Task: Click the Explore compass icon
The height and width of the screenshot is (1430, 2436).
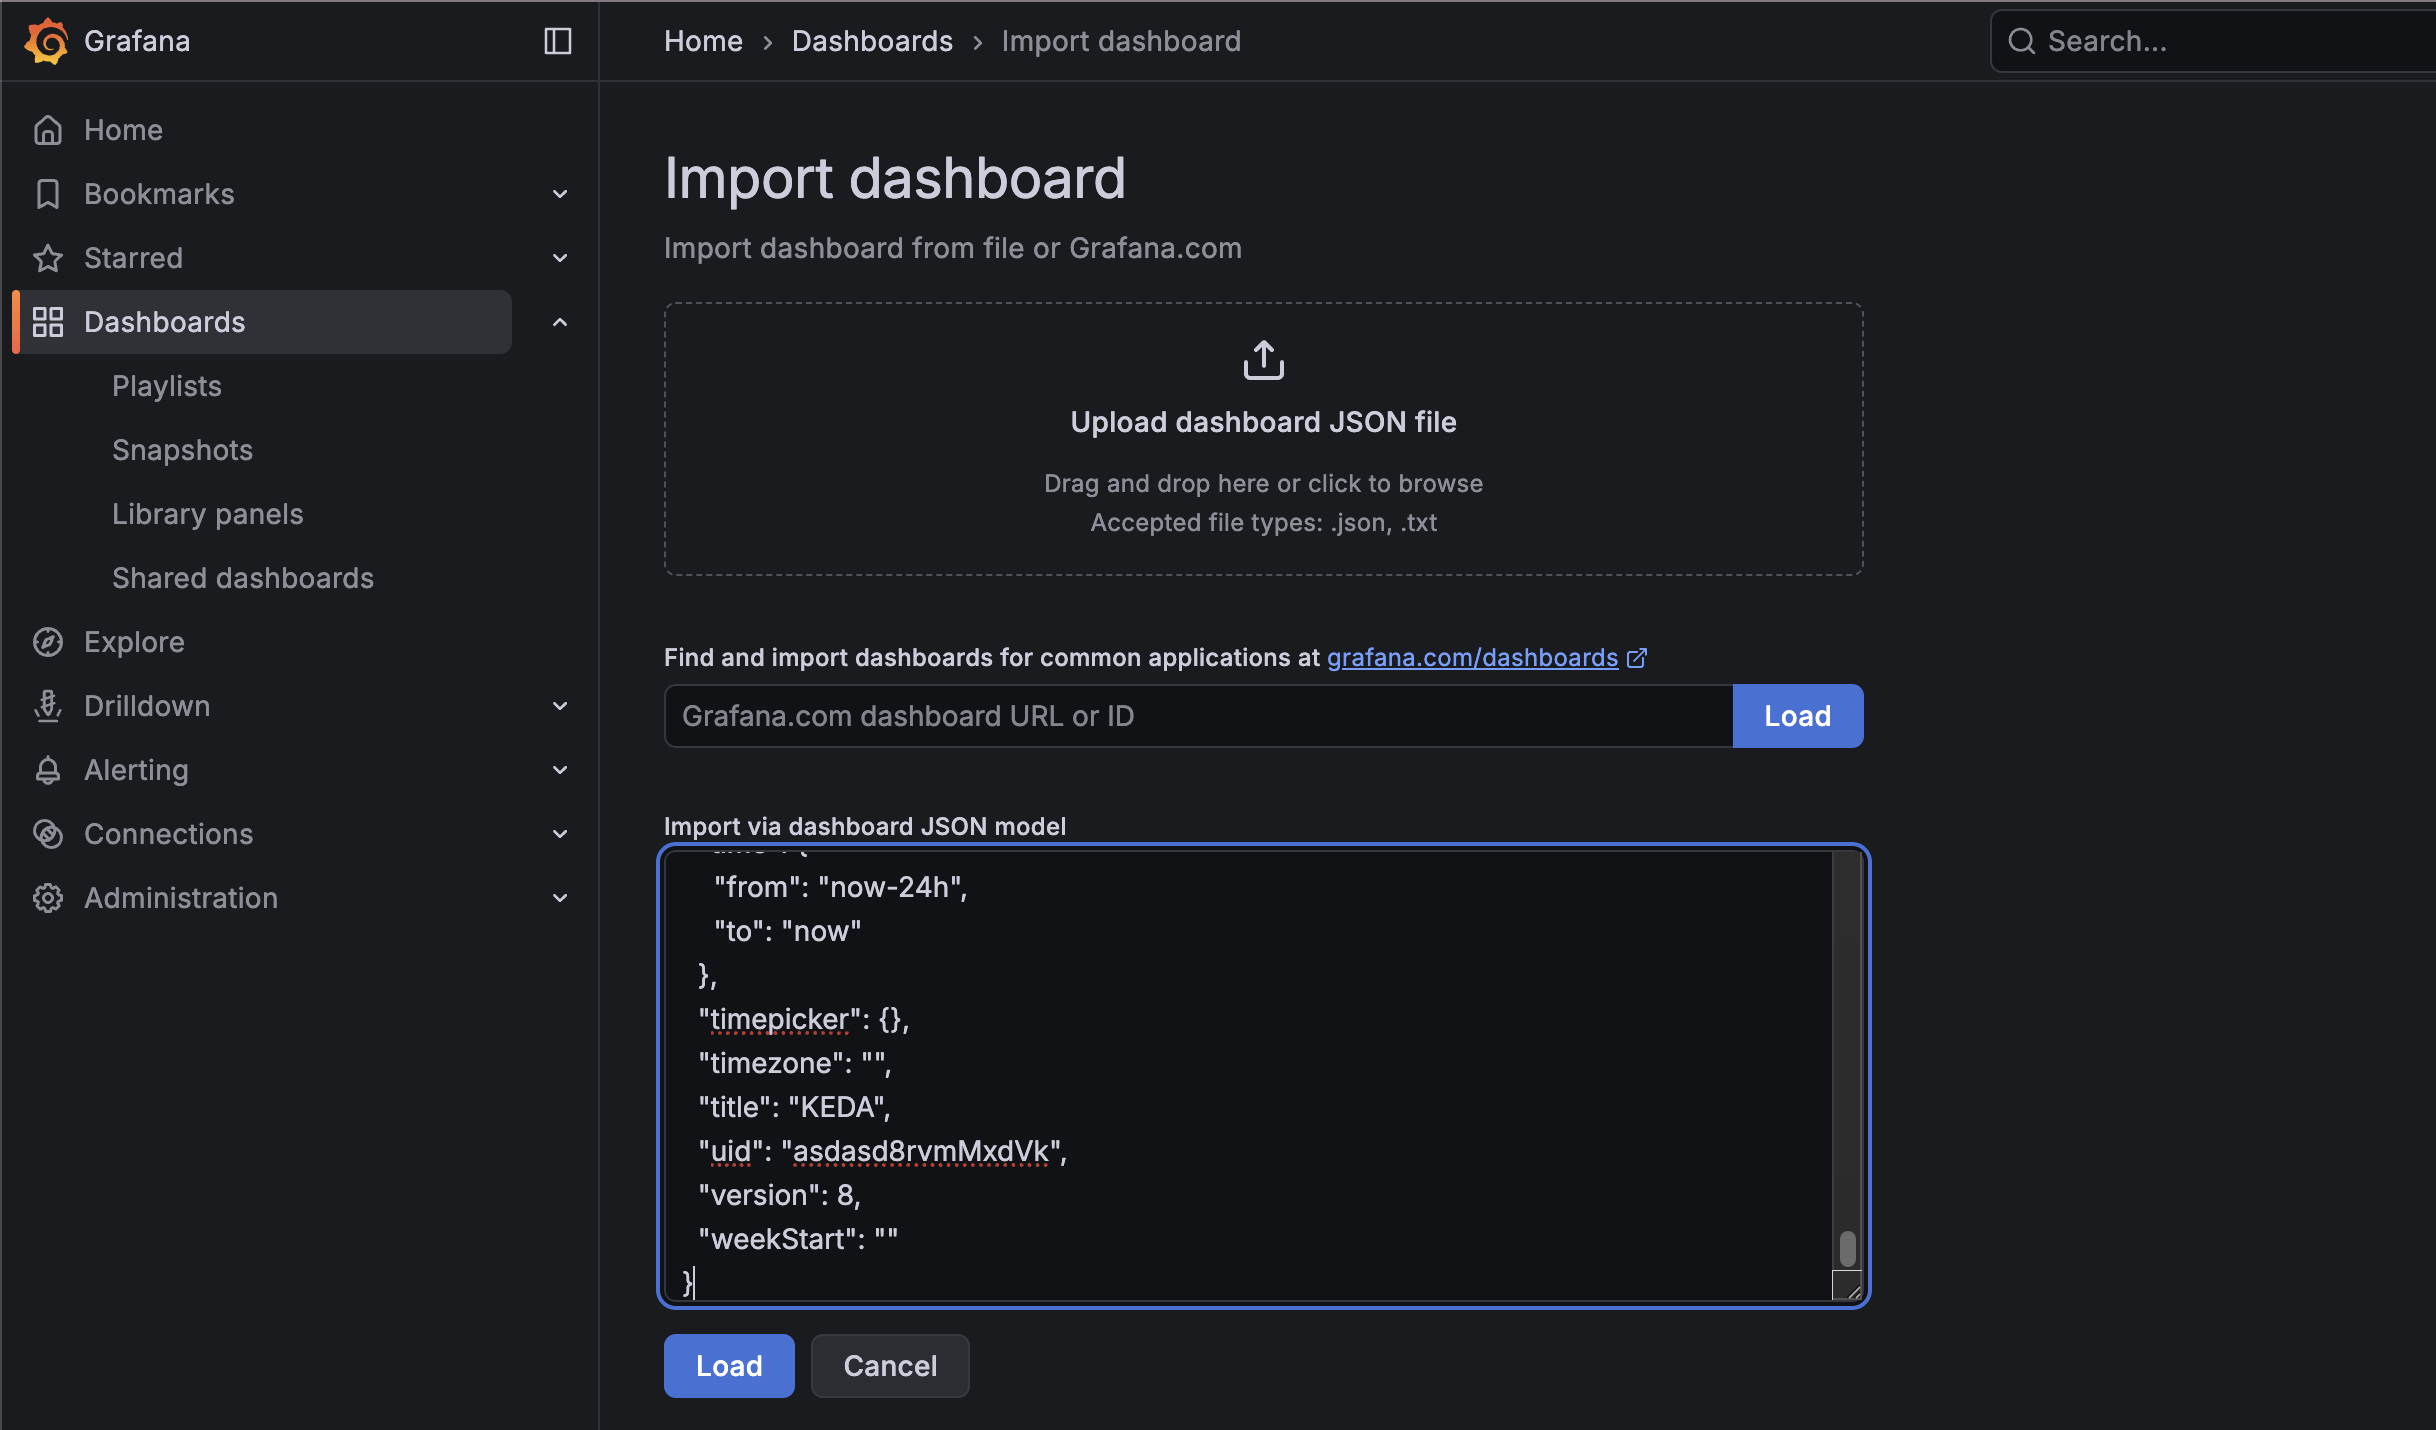Action: tap(48, 642)
